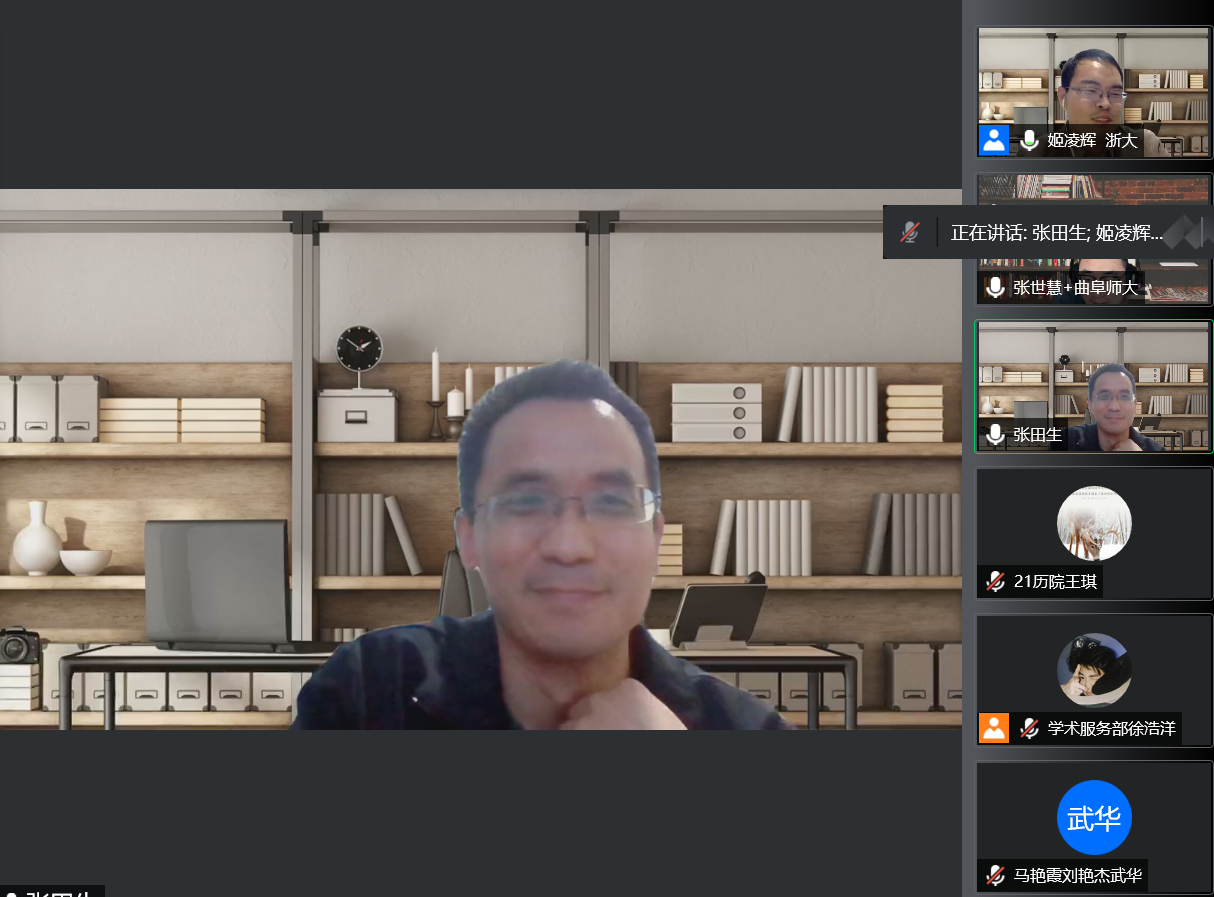
Task: Click the orange co-host icon beside 学术服务部徐浩洋
Action: click(994, 728)
